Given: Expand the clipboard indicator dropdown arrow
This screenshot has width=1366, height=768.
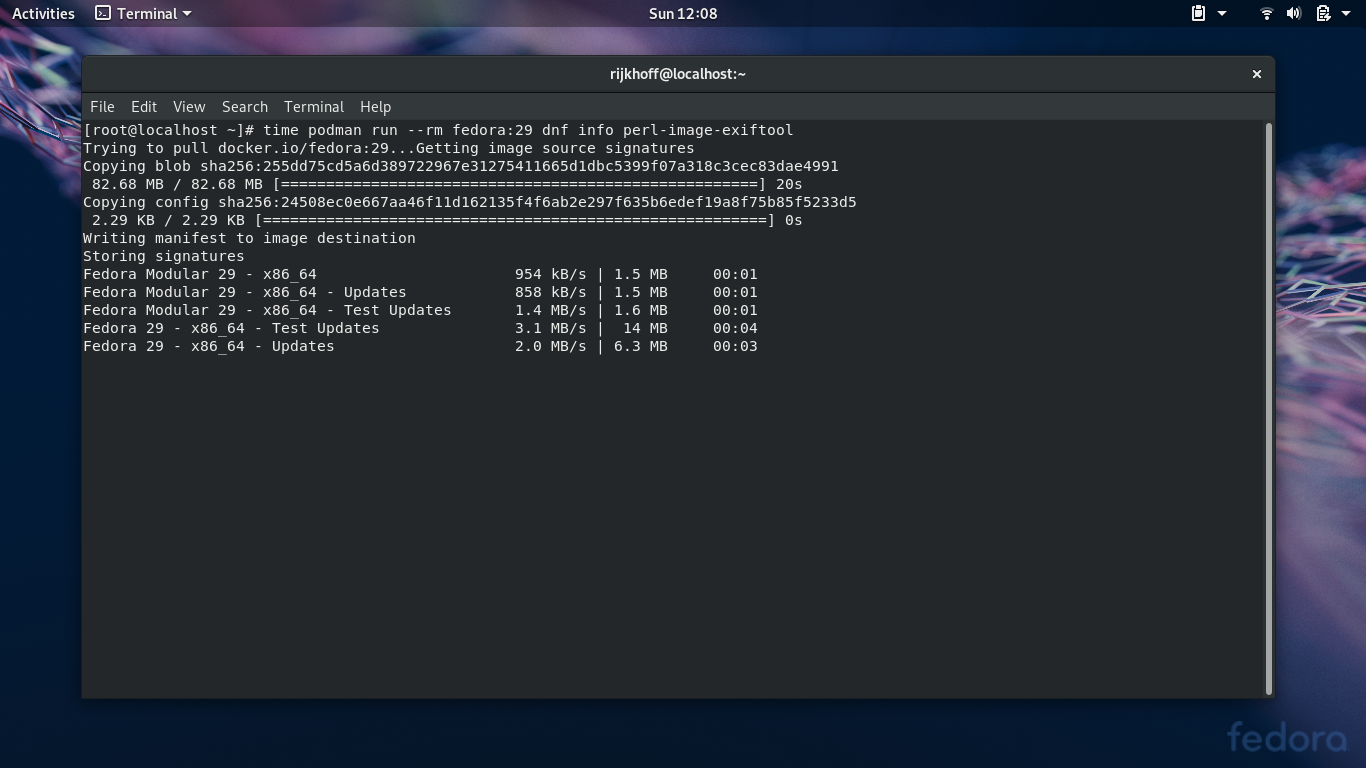Looking at the screenshot, I should [1222, 14].
